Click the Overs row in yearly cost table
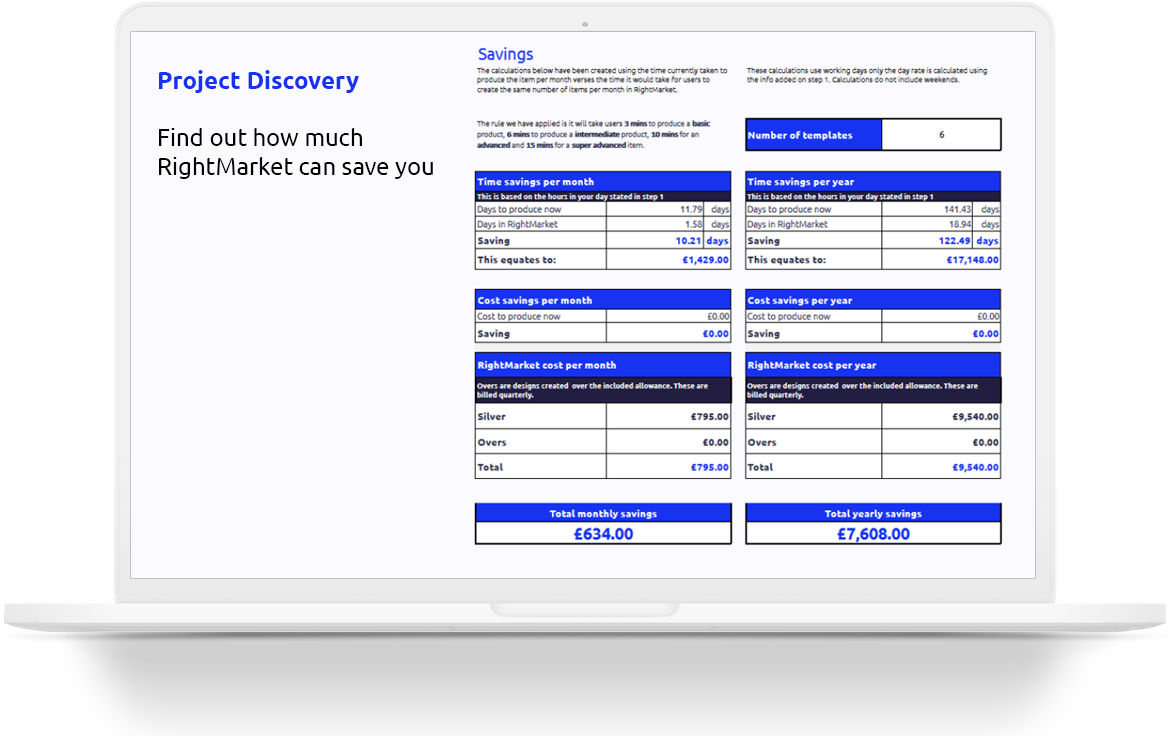Viewport: 1175px width, 736px height. (872, 441)
